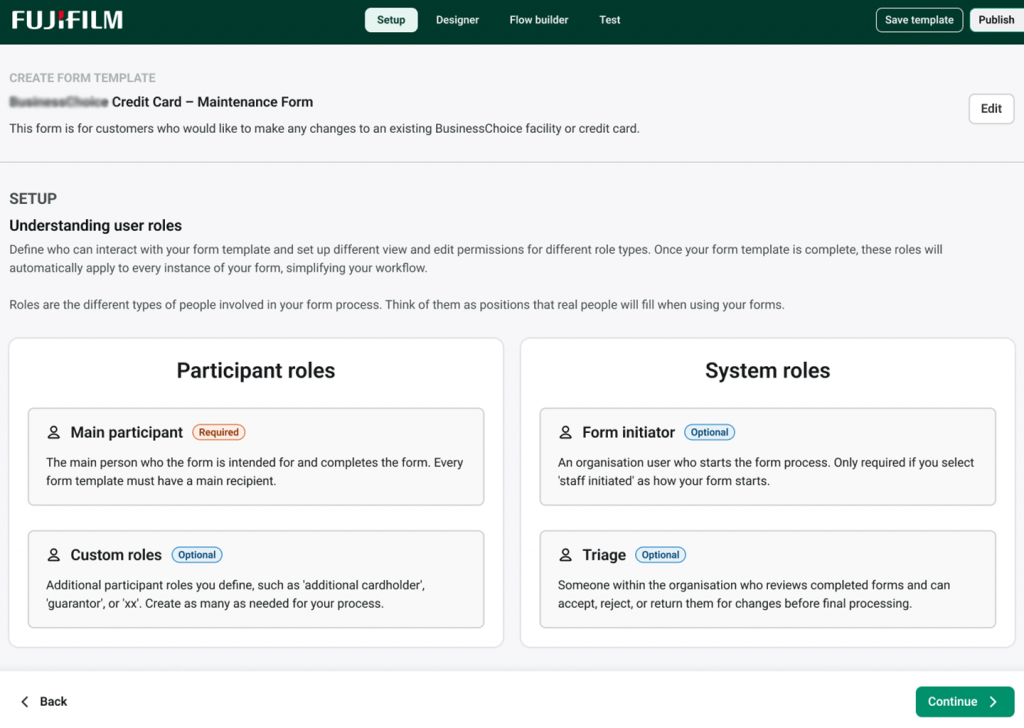Switch to the Designer tab
The width and height of the screenshot is (1024, 728).
[457, 19]
